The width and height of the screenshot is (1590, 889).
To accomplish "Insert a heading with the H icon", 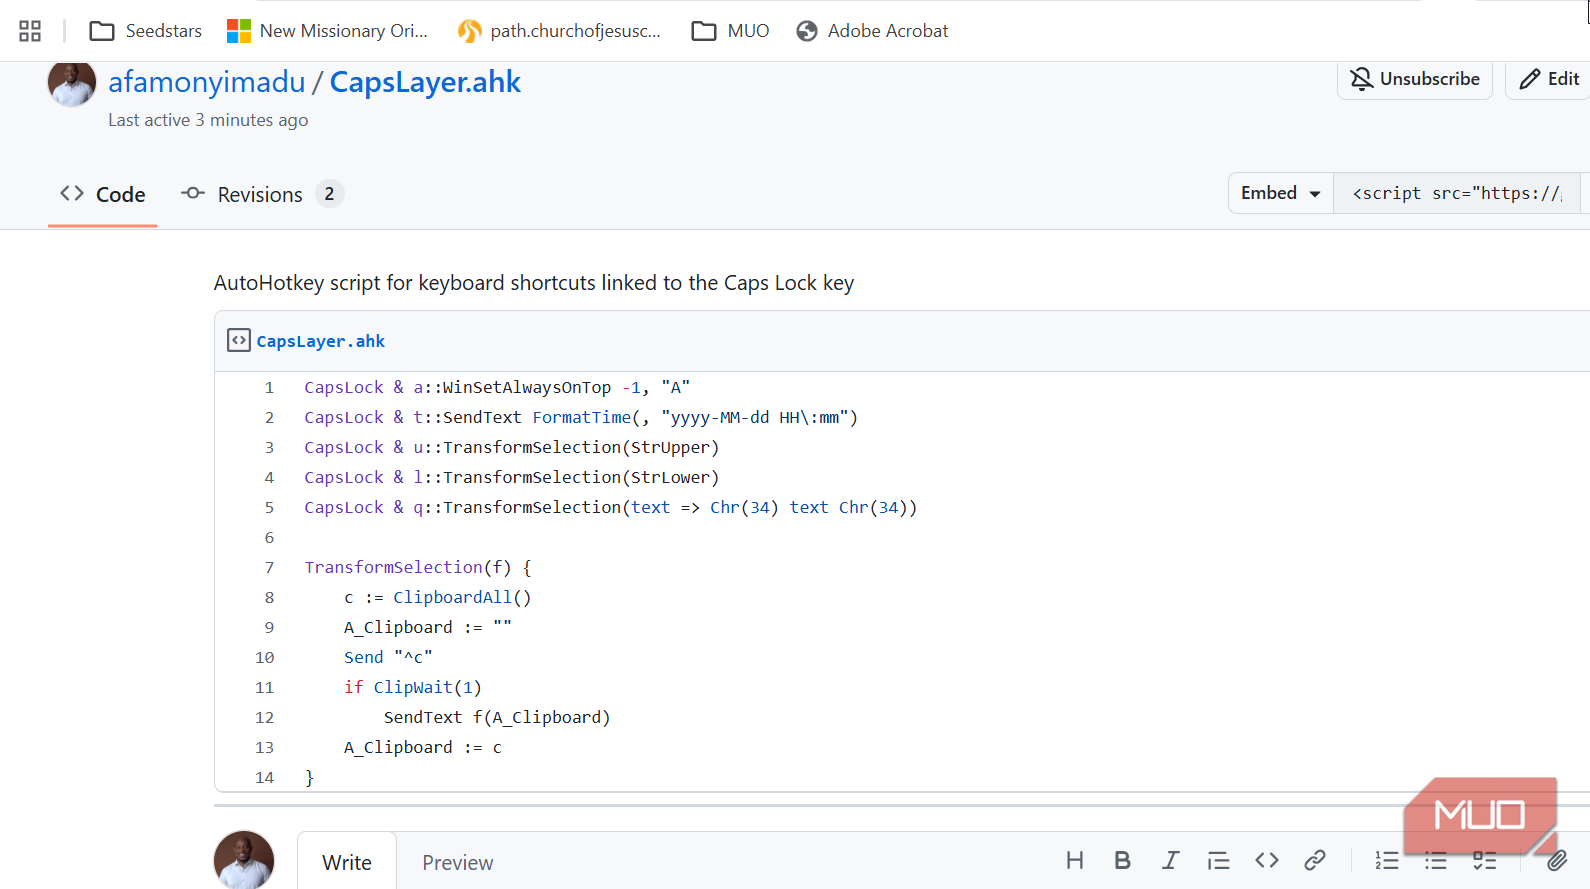I will click(1075, 860).
